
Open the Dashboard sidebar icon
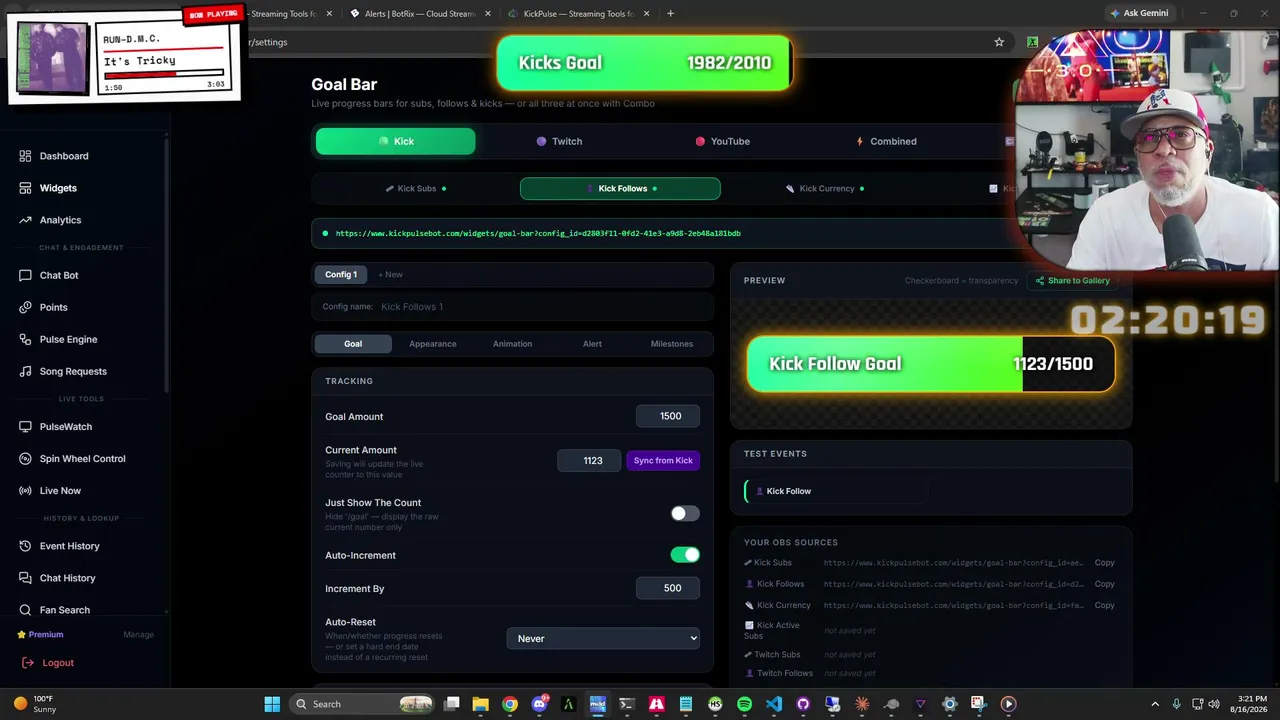pyautogui.click(x=25, y=156)
